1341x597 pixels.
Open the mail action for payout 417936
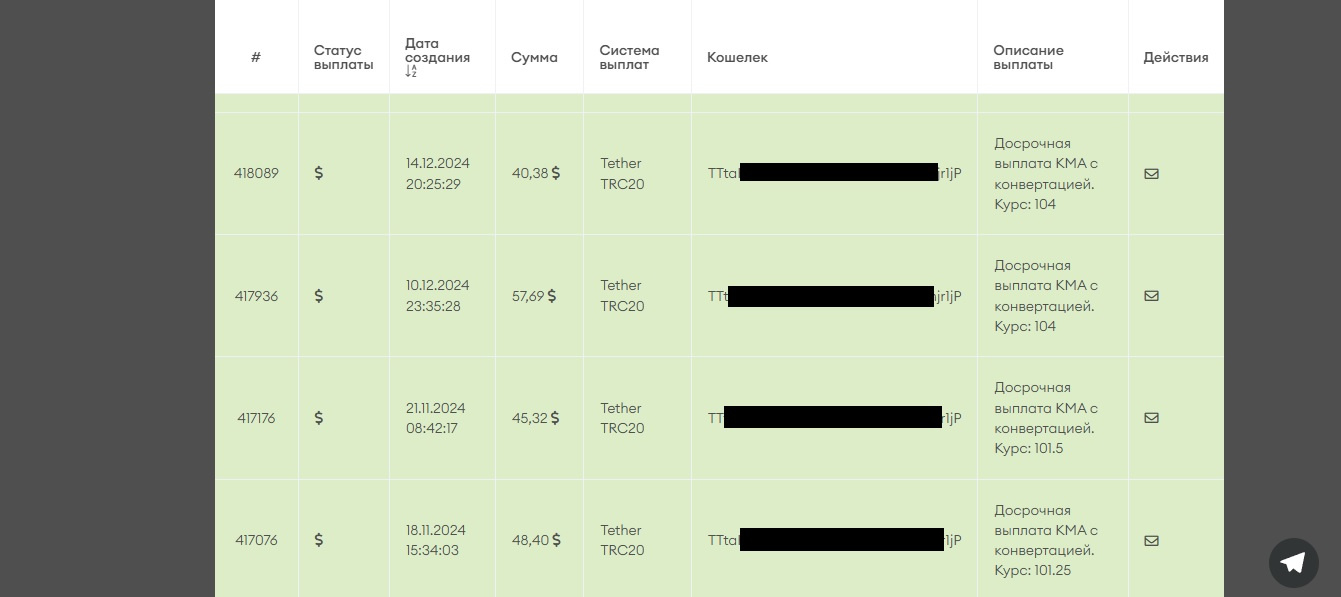point(1151,296)
